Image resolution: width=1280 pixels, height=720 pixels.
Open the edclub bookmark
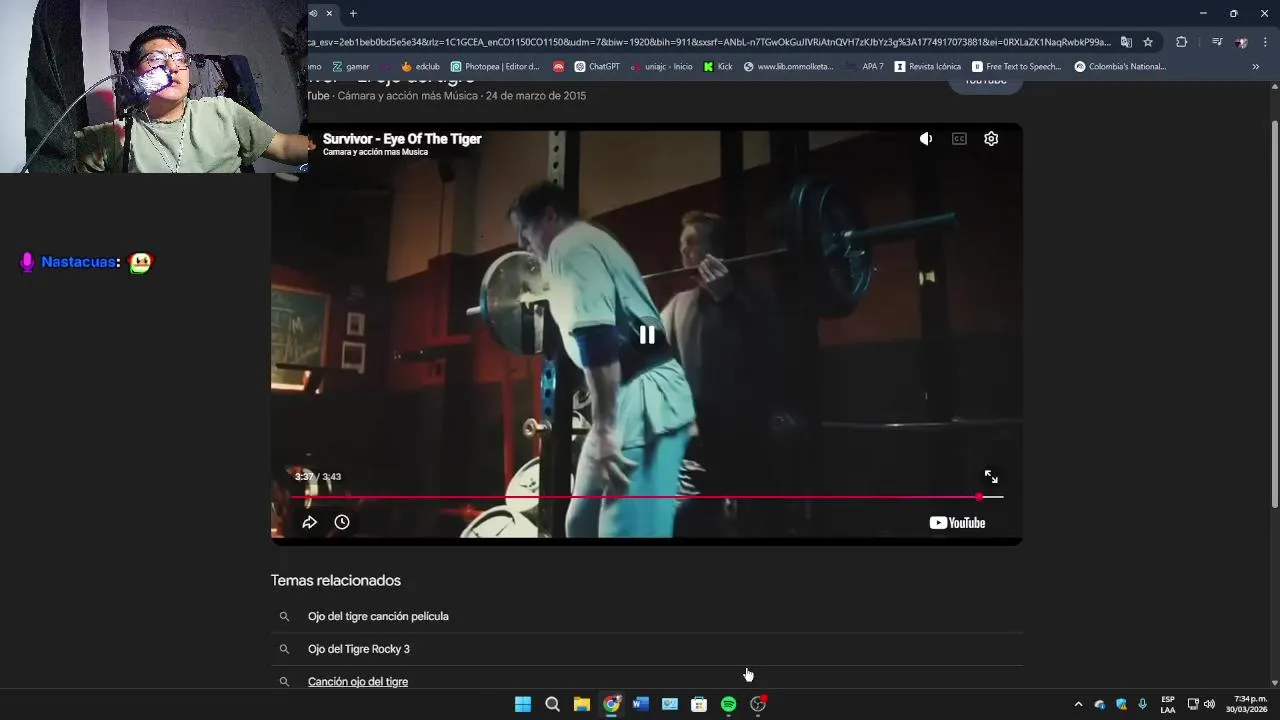420,67
